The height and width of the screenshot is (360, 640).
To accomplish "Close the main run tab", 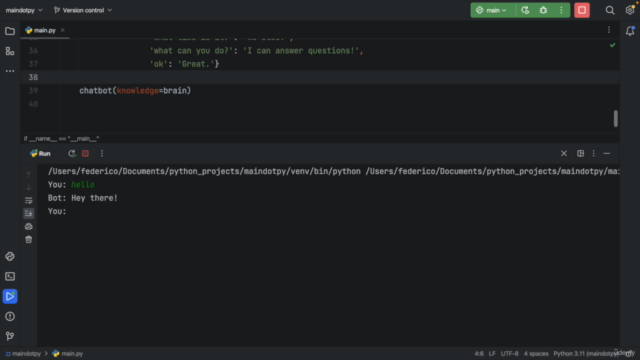I will tap(564, 153).
